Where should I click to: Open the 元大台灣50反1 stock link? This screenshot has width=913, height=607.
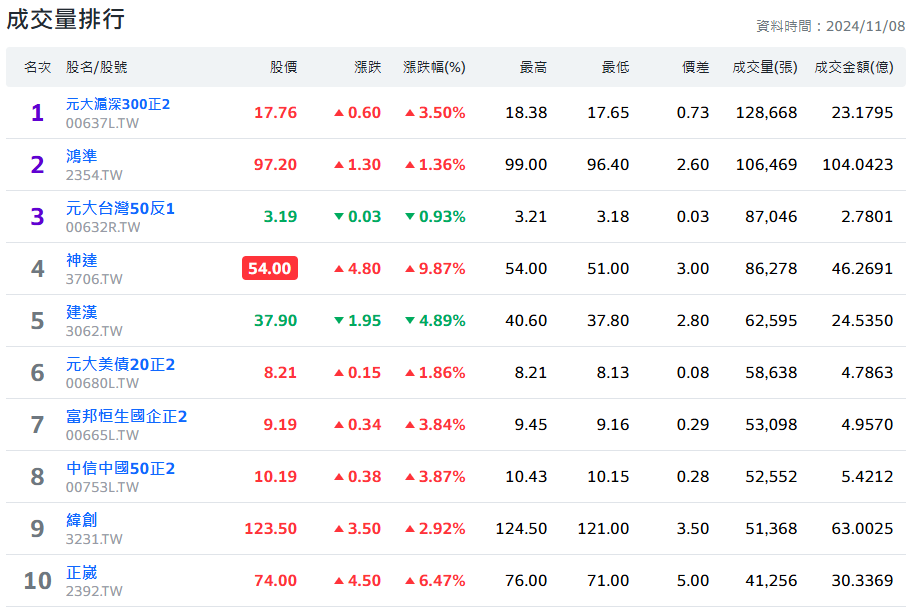pos(120,208)
